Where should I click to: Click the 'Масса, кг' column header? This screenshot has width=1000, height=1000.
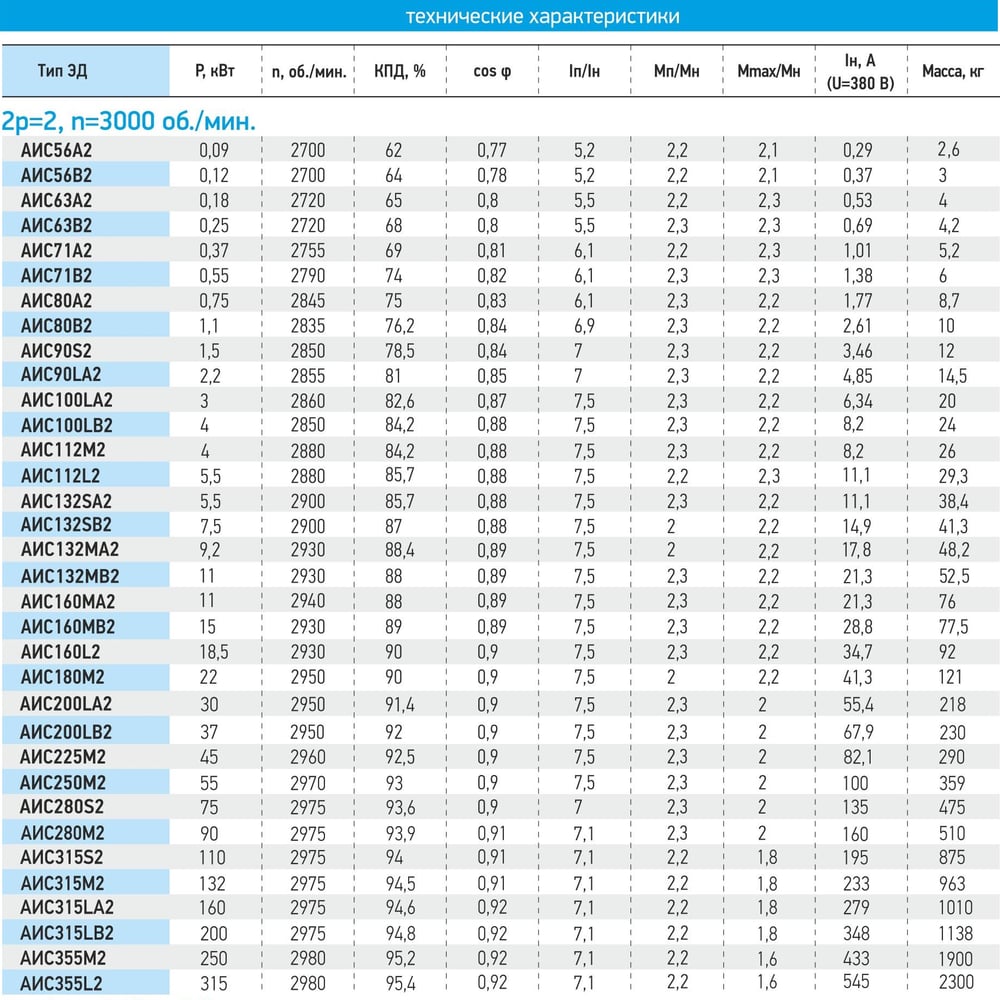pyautogui.click(x=953, y=71)
